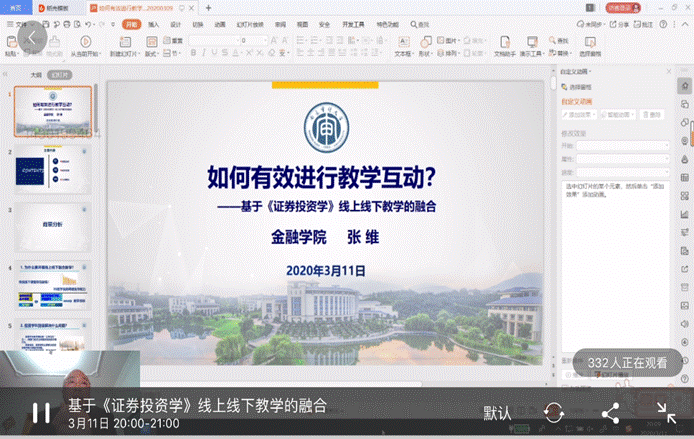Open the font name combo box

click(214, 40)
